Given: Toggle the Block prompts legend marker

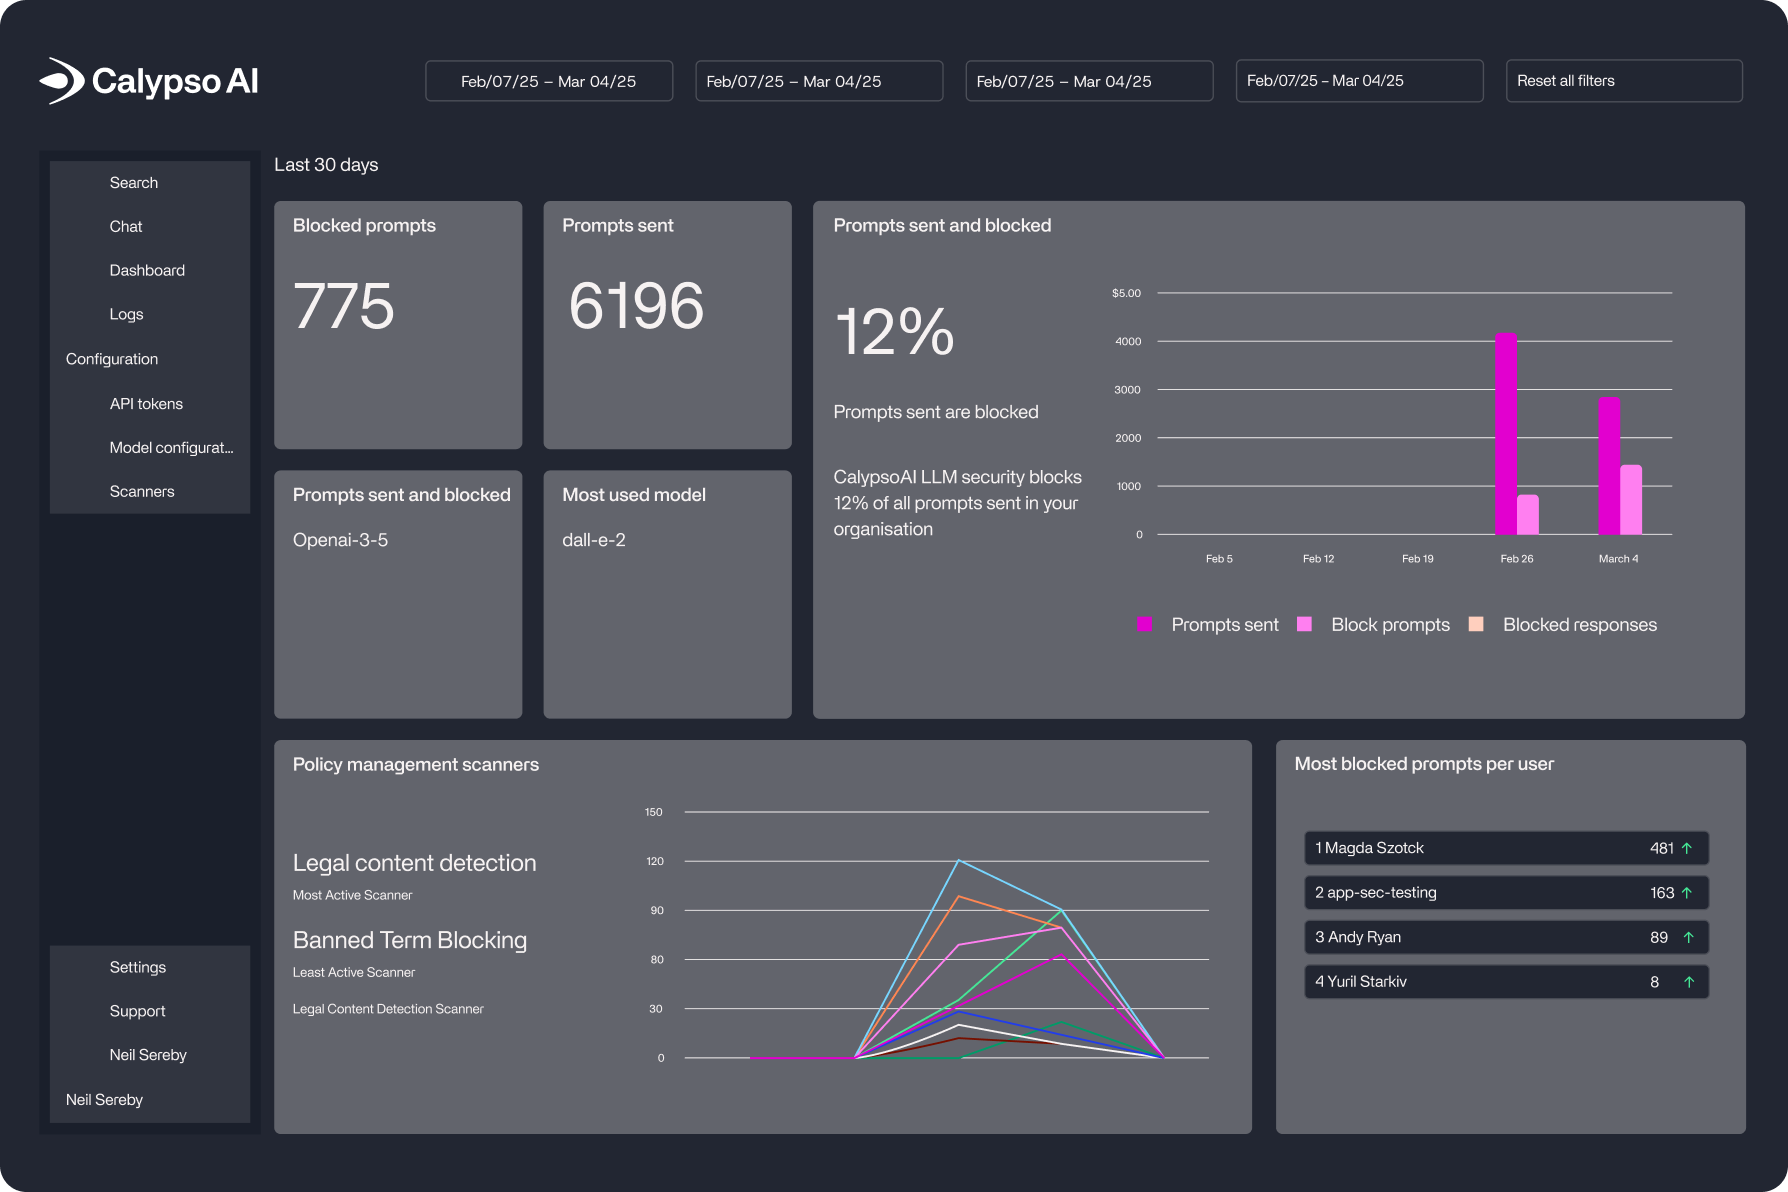Looking at the screenshot, I should 1304,625.
